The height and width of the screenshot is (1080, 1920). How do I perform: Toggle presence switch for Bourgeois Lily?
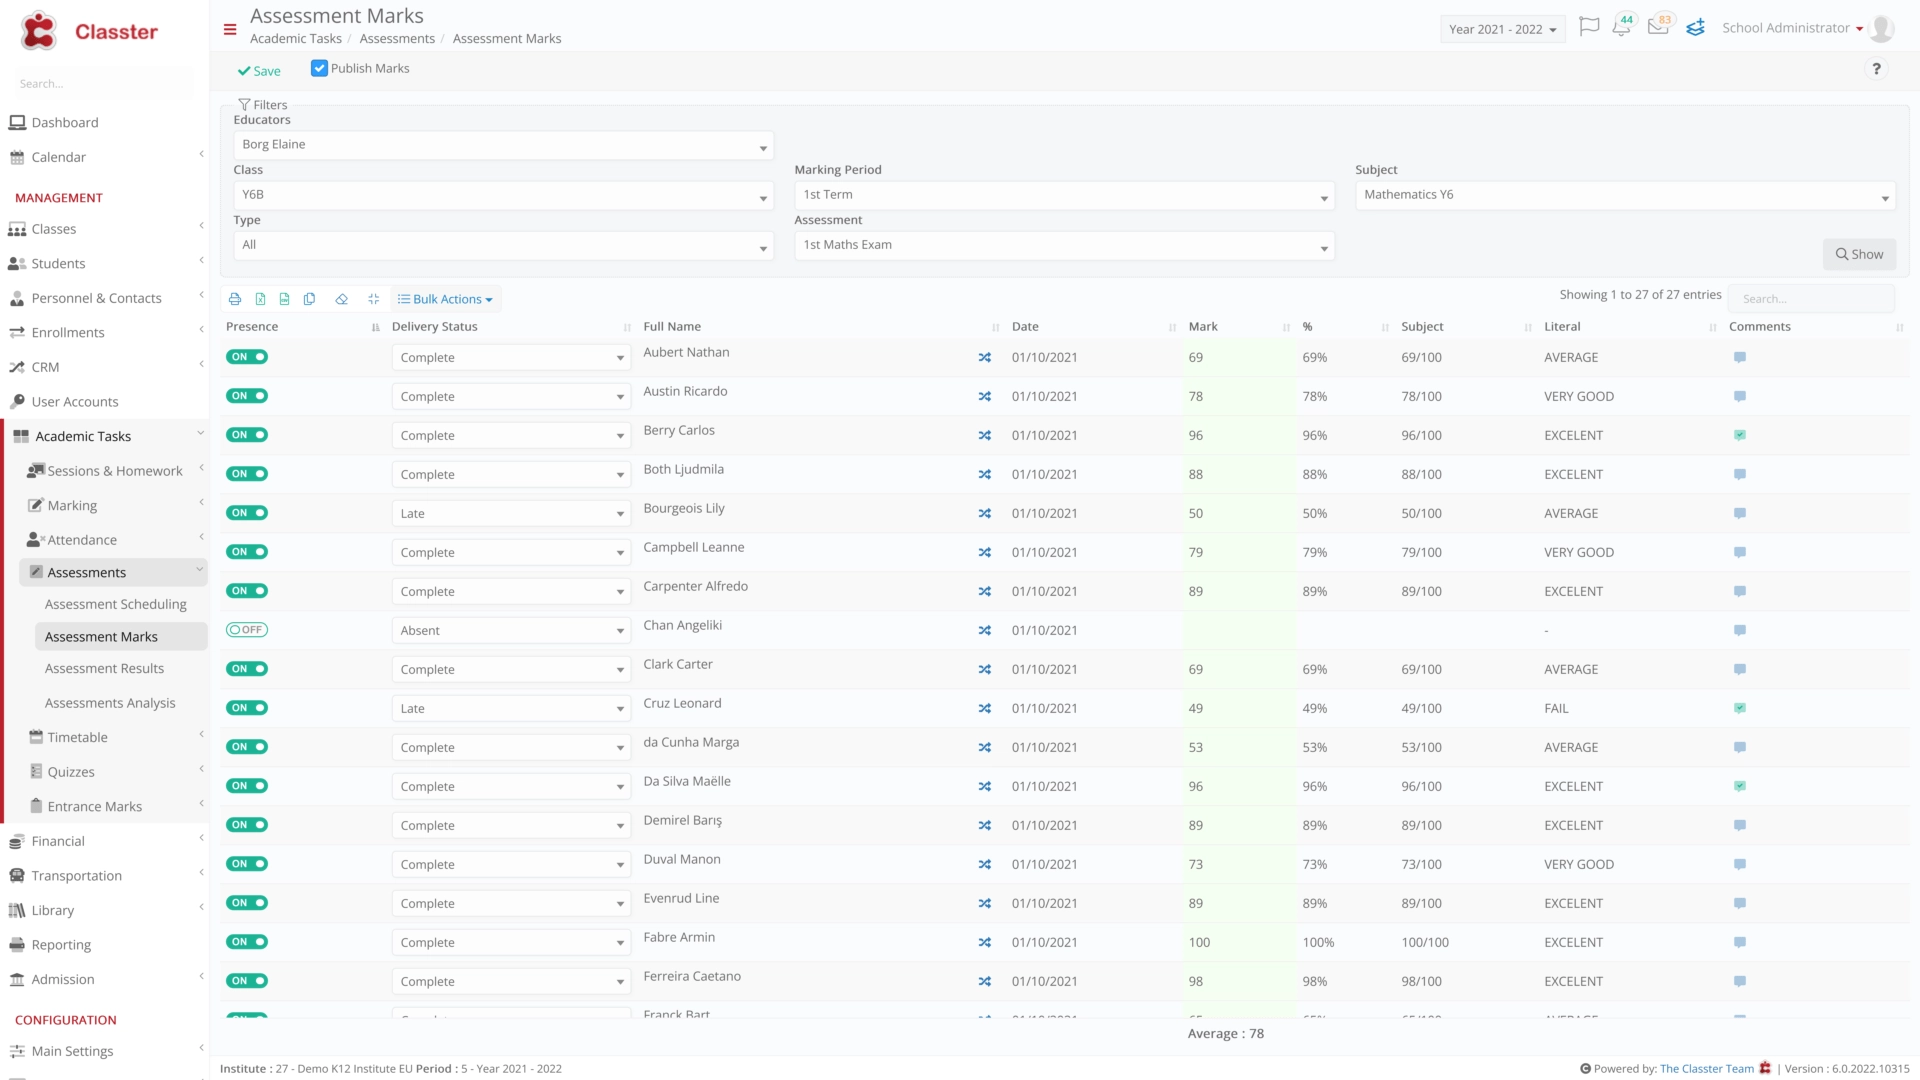pyautogui.click(x=247, y=513)
